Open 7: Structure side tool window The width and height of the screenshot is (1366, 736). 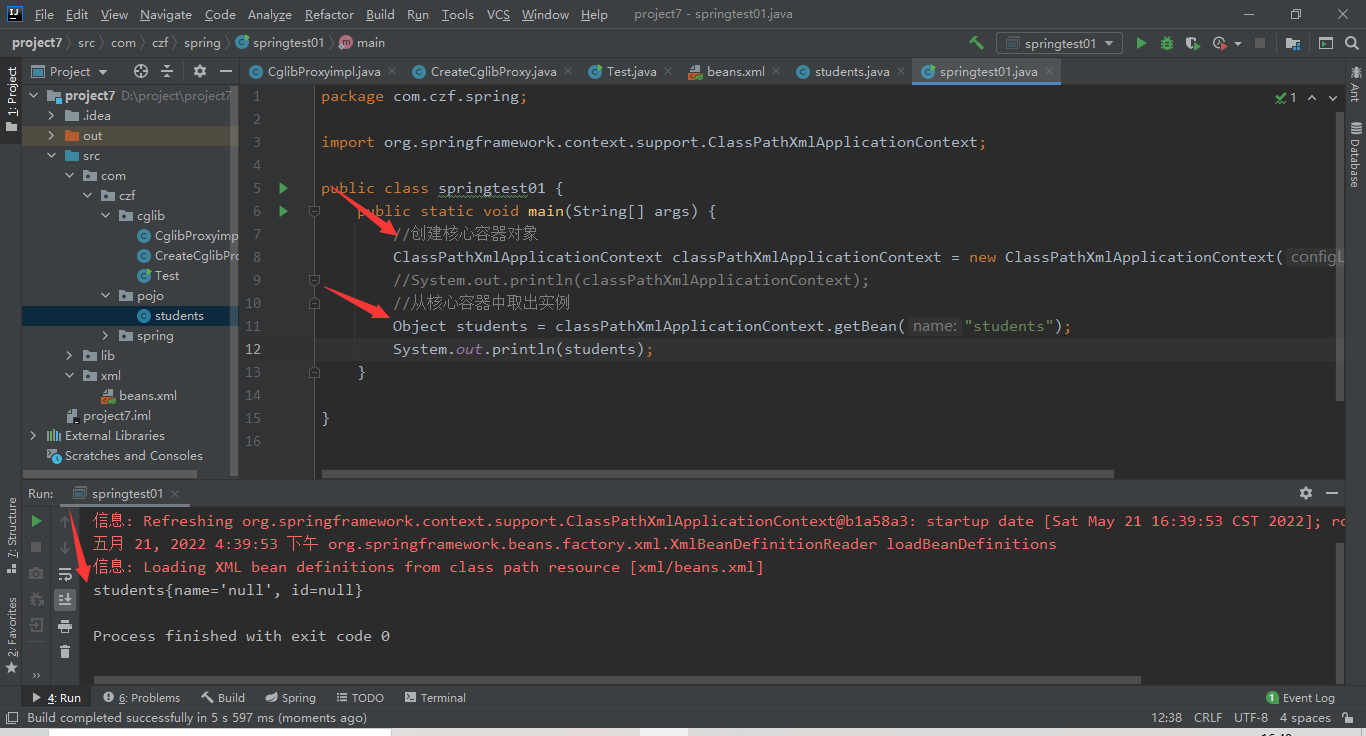coord(11,536)
